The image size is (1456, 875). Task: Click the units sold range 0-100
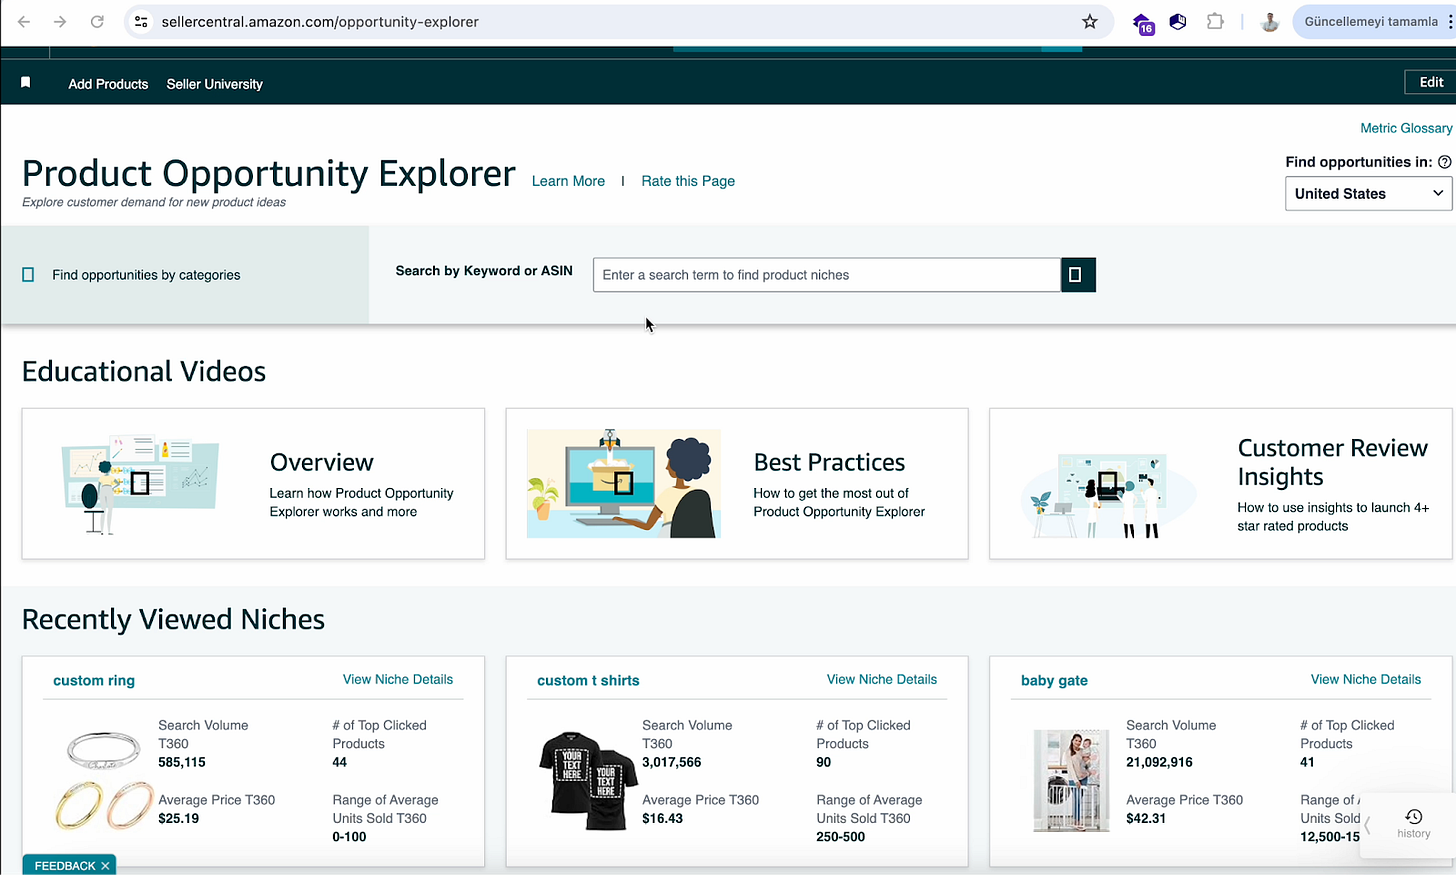pos(349,837)
